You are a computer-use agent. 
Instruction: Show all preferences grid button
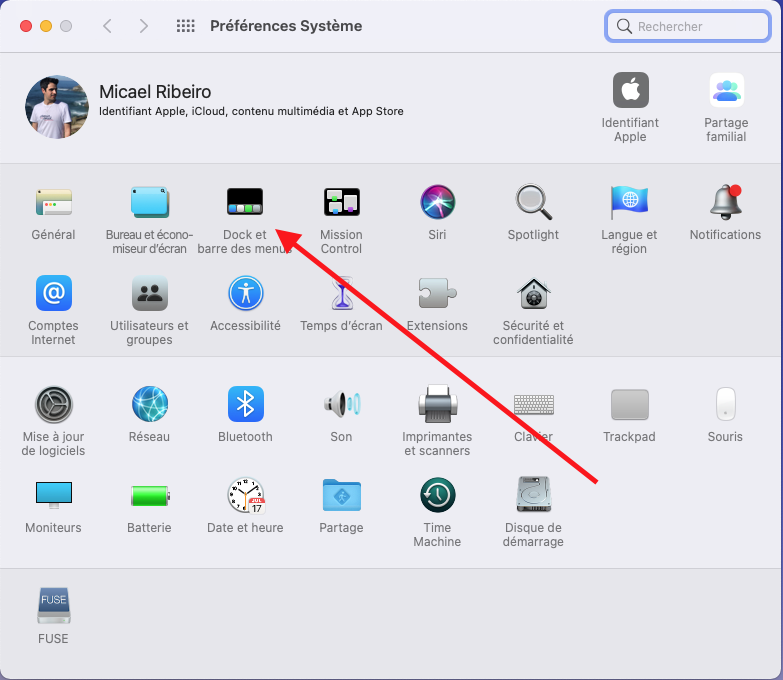click(185, 26)
